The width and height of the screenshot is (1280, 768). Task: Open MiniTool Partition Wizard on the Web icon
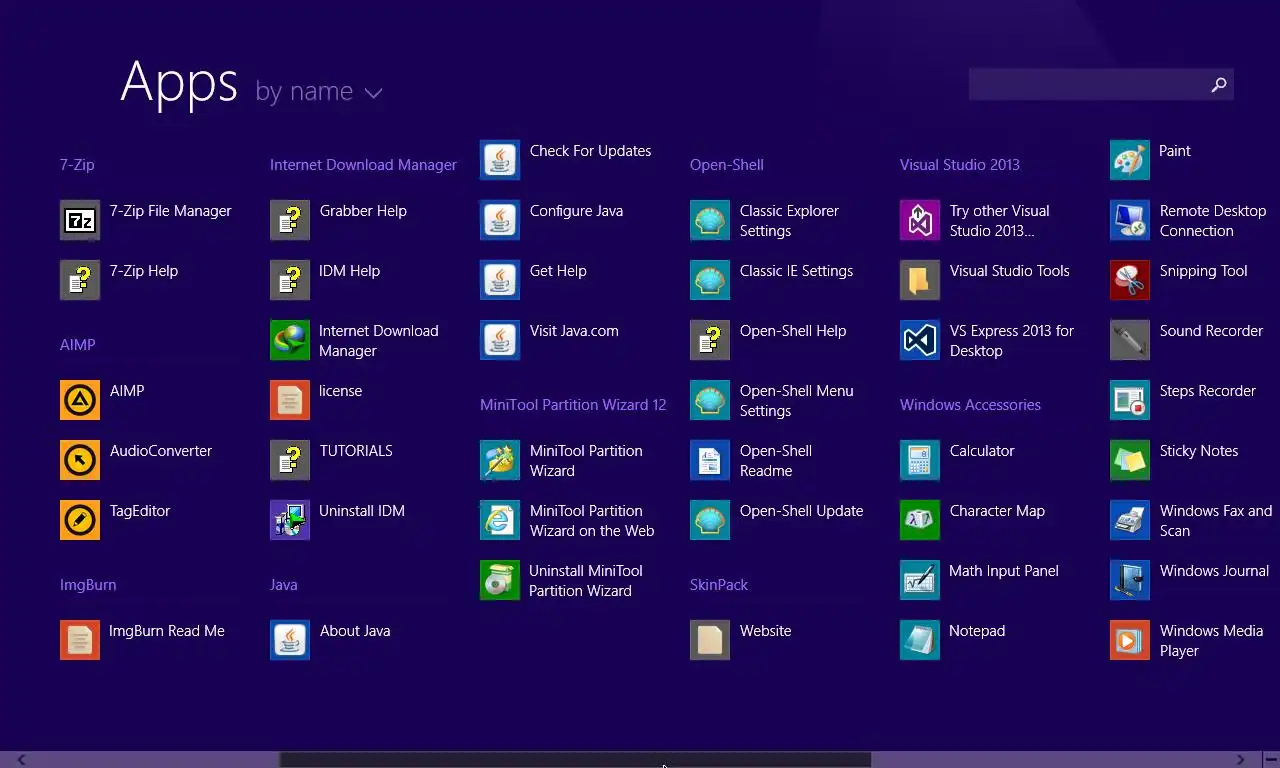click(x=500, y=520)
